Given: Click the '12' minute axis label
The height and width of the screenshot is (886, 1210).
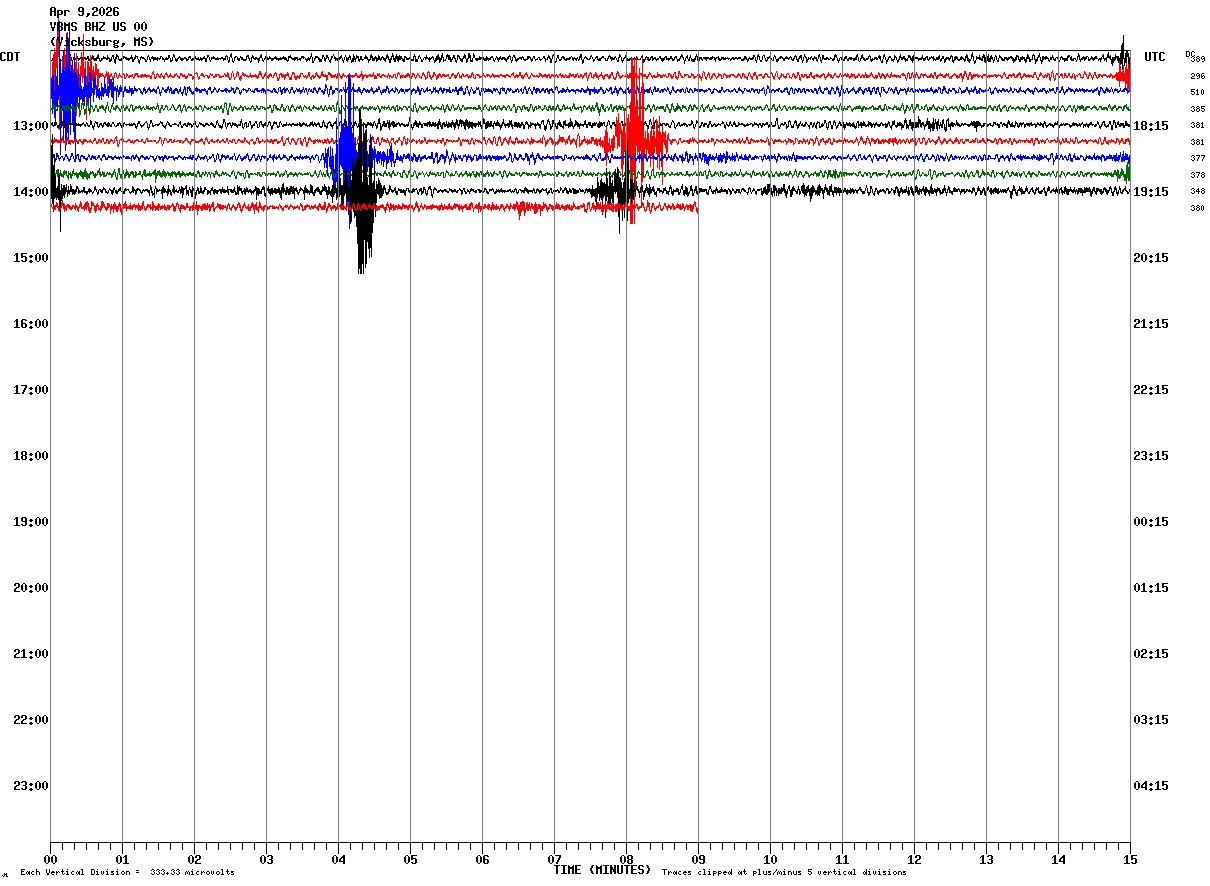Looking at the screenshot, I should [x=914, y=860].
